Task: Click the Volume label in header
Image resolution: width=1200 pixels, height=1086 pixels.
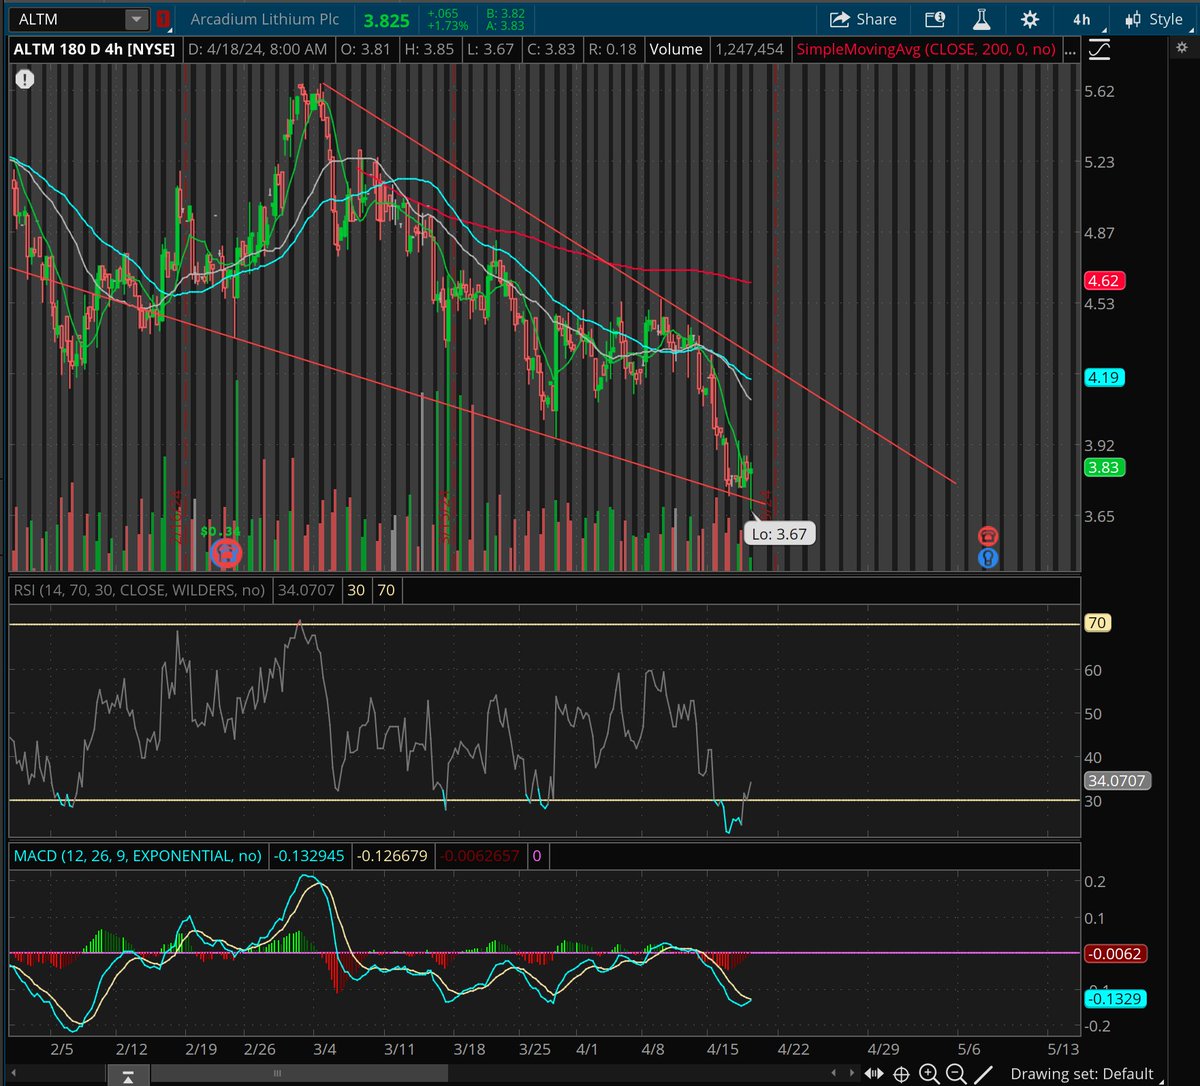Action: click(x=675, y=49)
